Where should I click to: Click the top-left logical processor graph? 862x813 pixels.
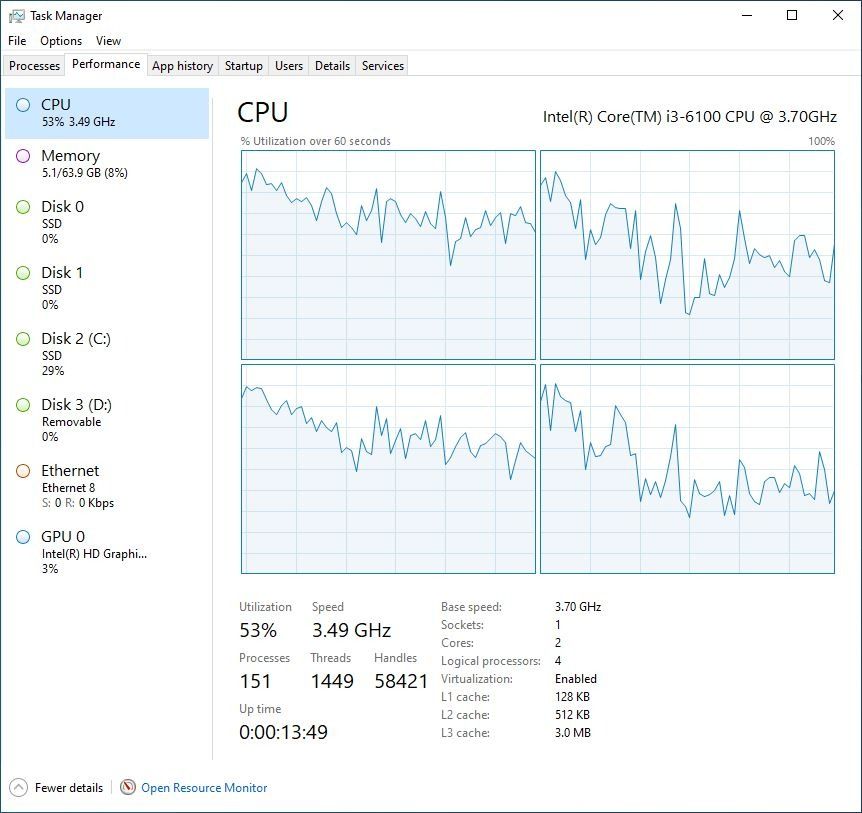[x=388, y=255]
